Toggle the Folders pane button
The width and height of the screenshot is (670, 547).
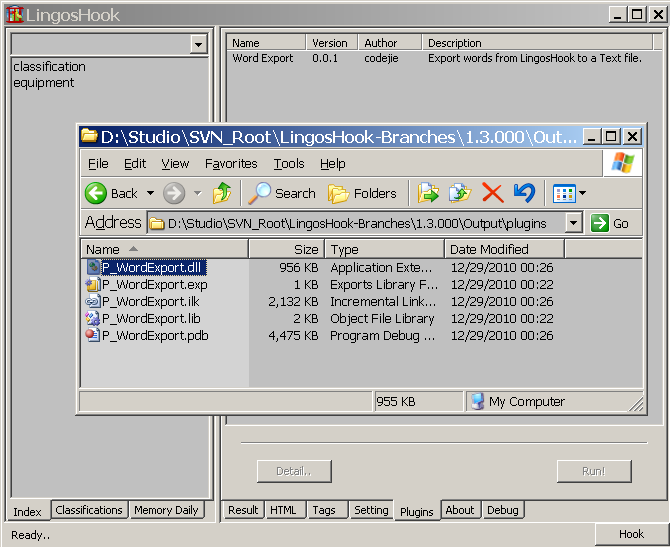click(x=362, y=194)
